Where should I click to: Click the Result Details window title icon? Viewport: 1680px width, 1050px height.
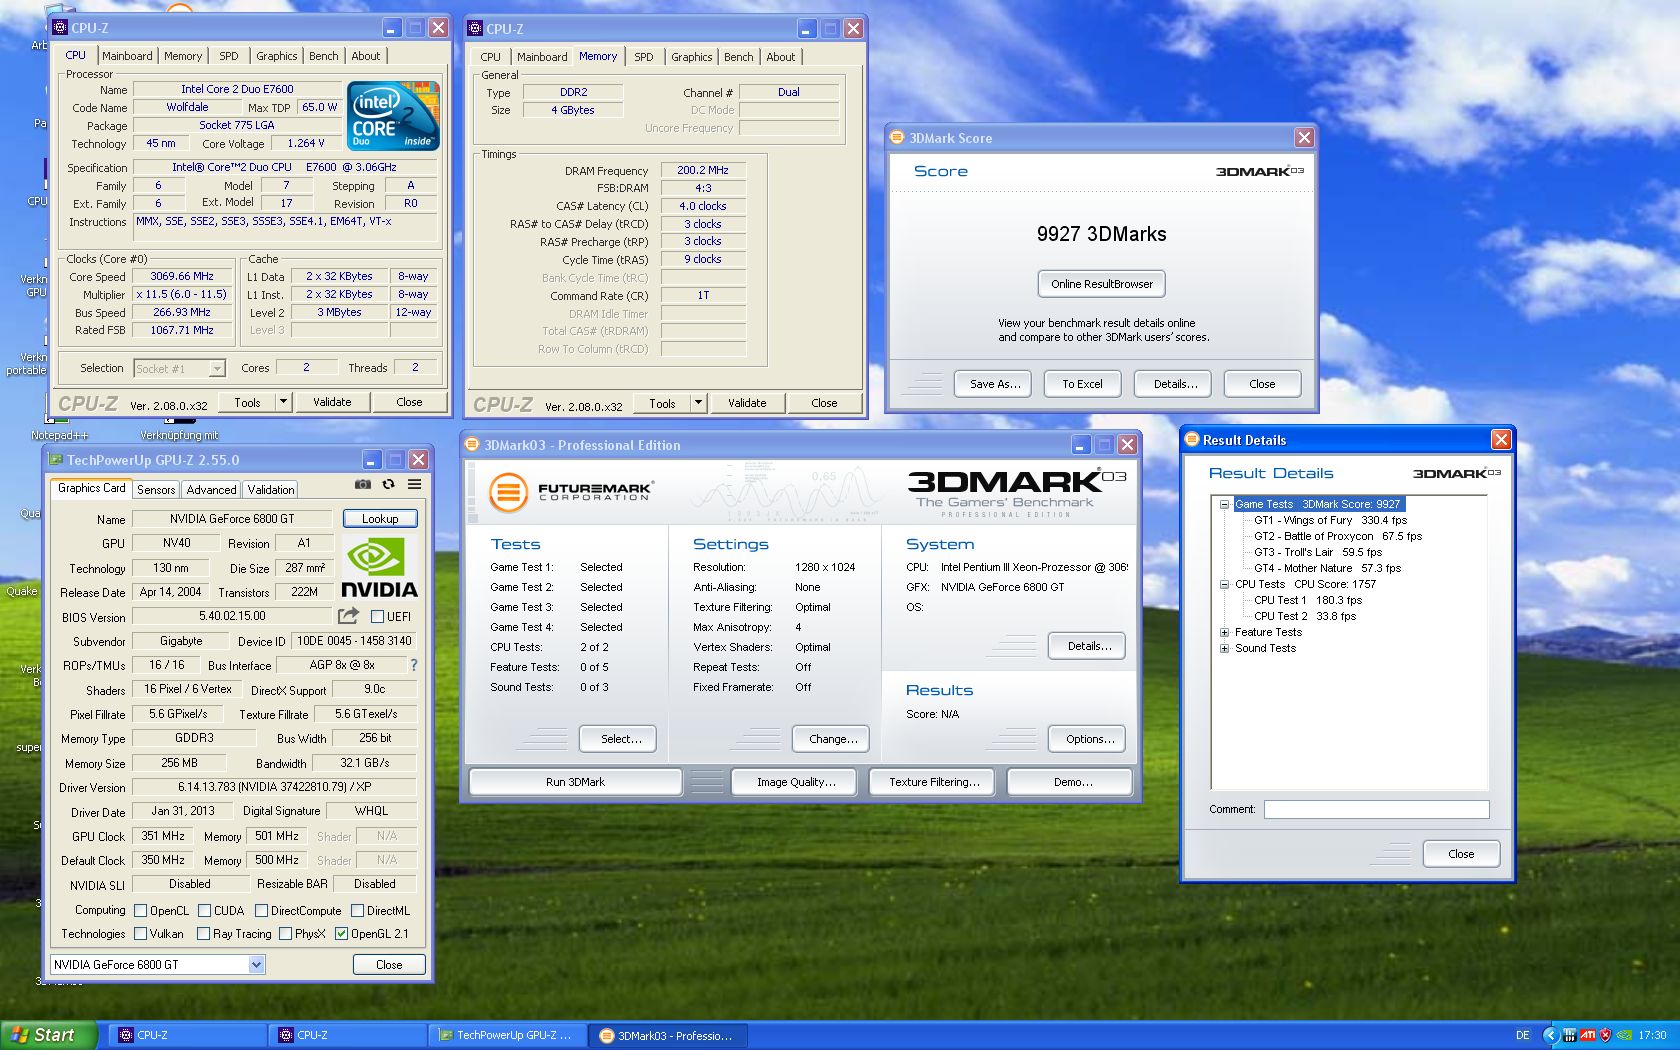pos(1192,439)
